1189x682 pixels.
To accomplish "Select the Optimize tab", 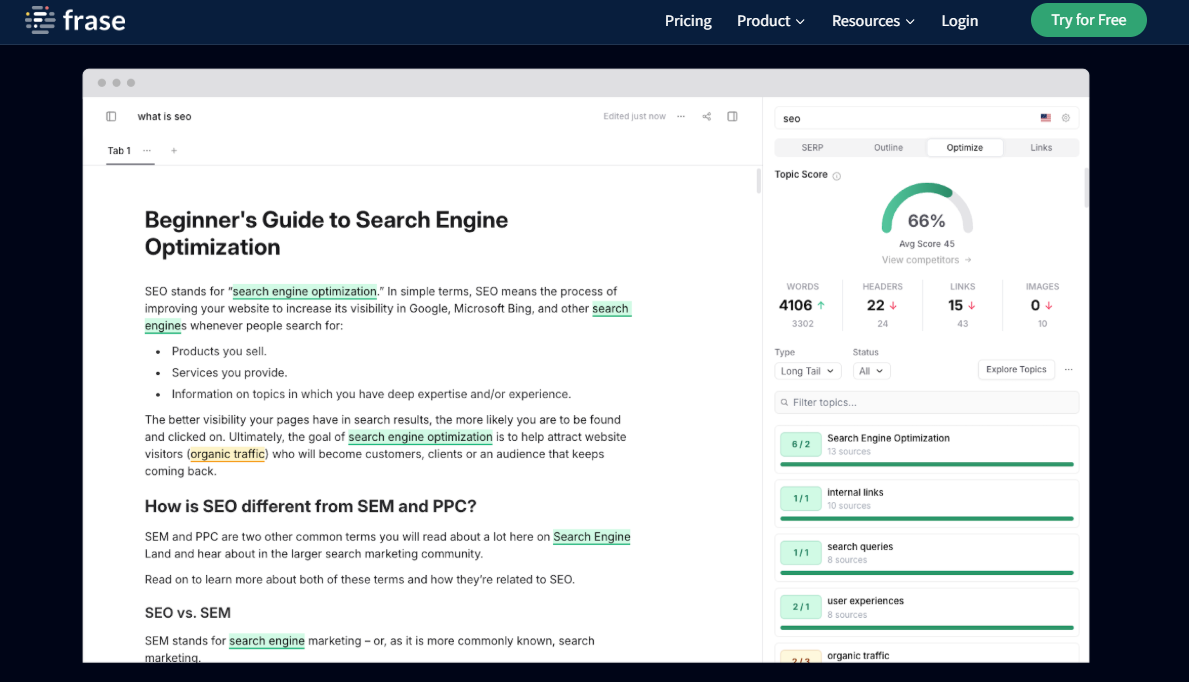I will [965, 148].
